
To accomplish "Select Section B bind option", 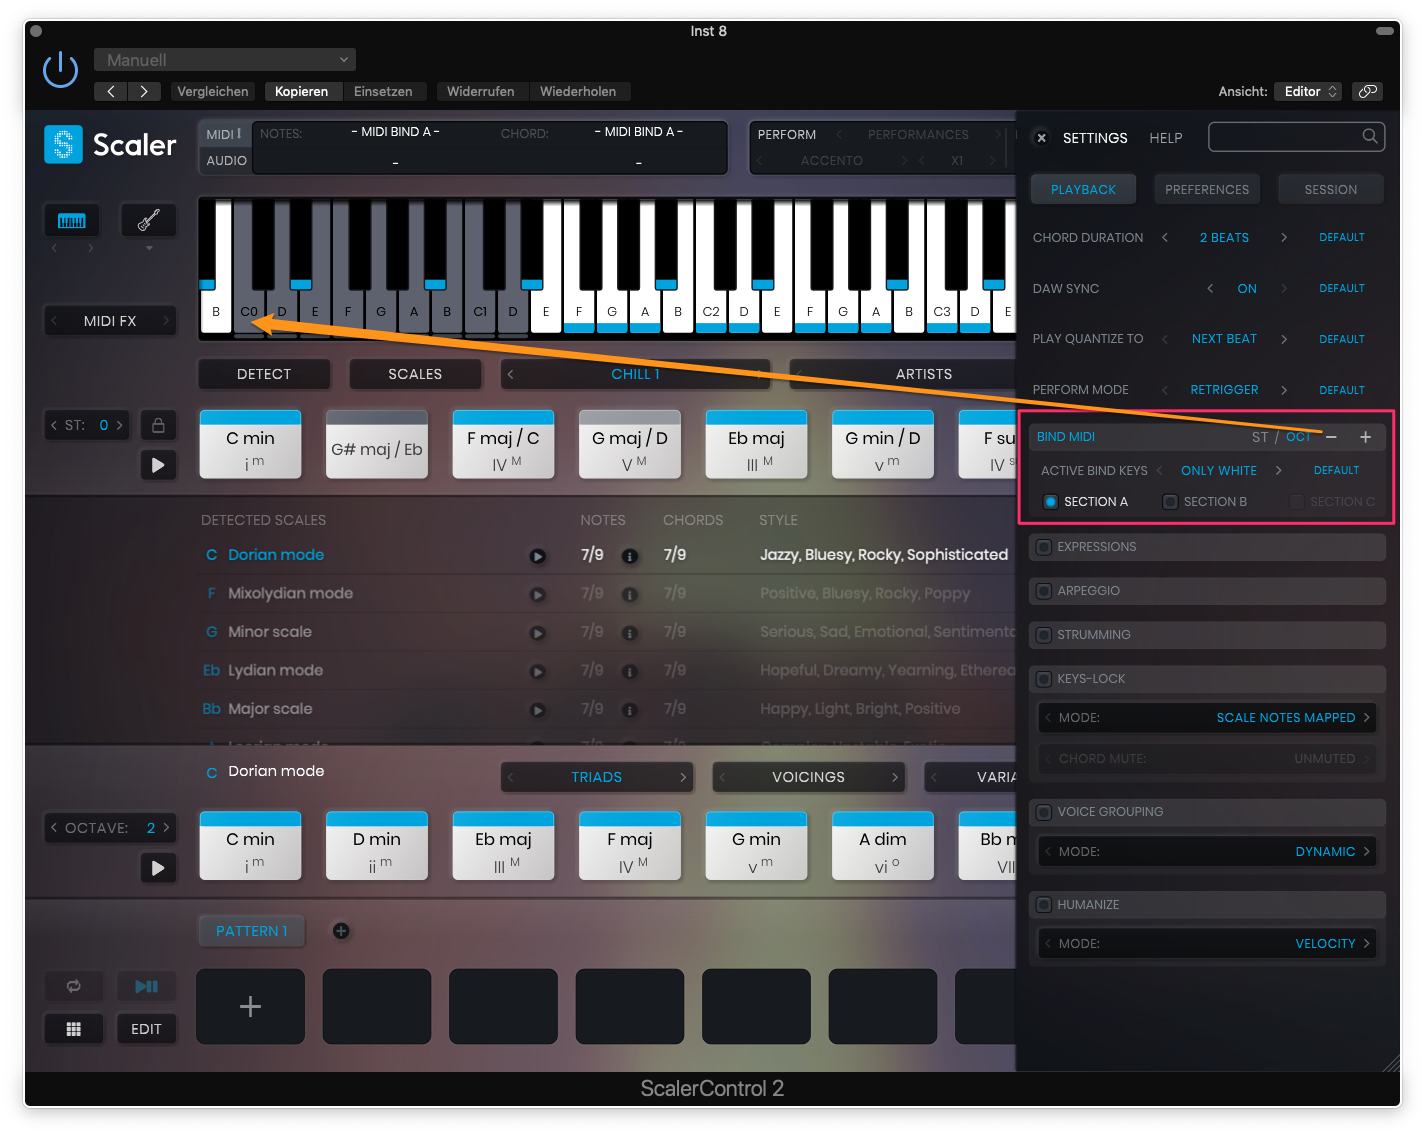I will [1170, 502].
